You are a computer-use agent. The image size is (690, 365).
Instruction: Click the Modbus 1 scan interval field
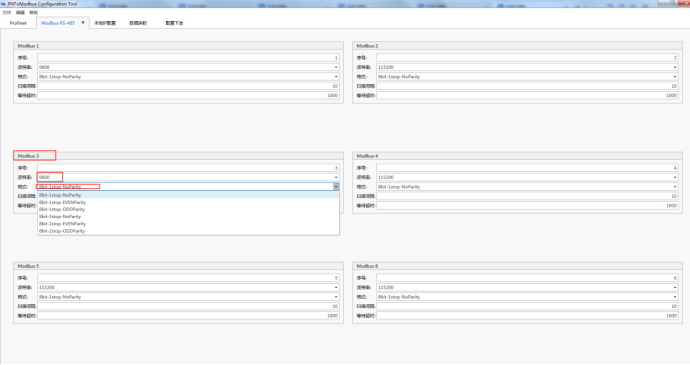tap(188, 86)
